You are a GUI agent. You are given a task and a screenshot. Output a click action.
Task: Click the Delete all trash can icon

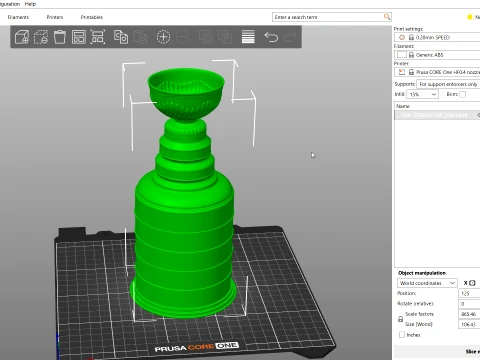60,37
